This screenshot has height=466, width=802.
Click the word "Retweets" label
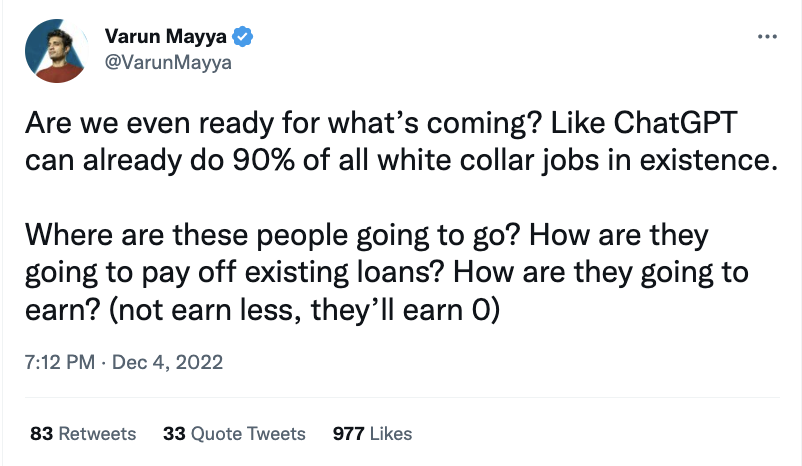97,434
